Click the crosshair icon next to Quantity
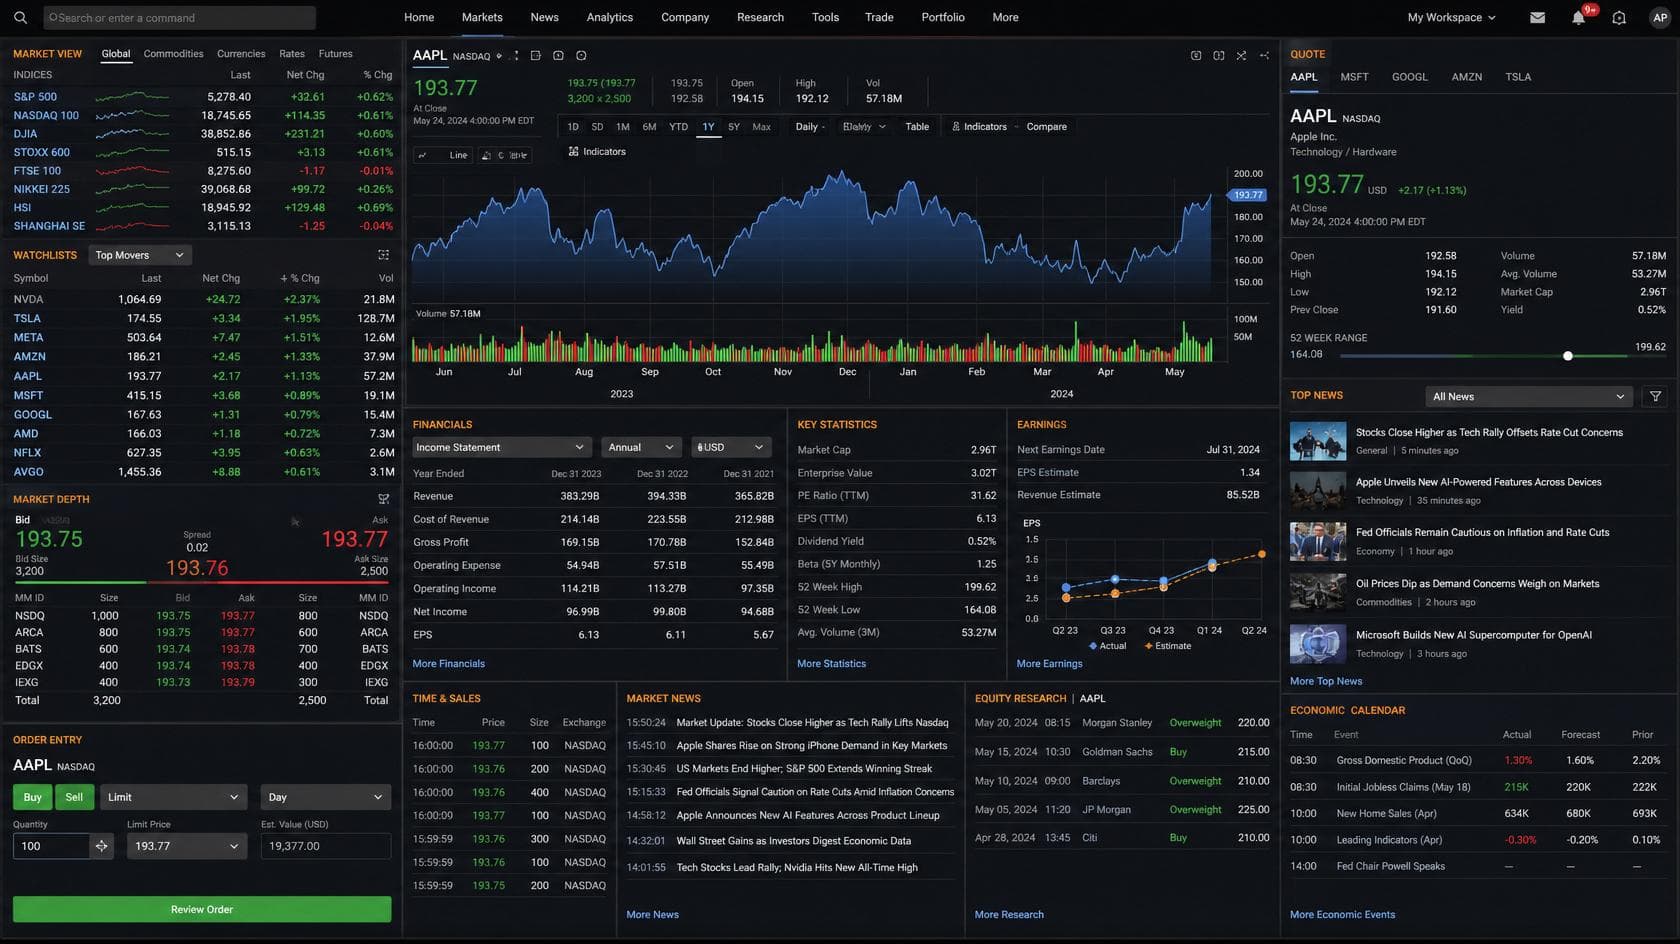This screenshot has height=944, width=1680. [x=101, y=846]
